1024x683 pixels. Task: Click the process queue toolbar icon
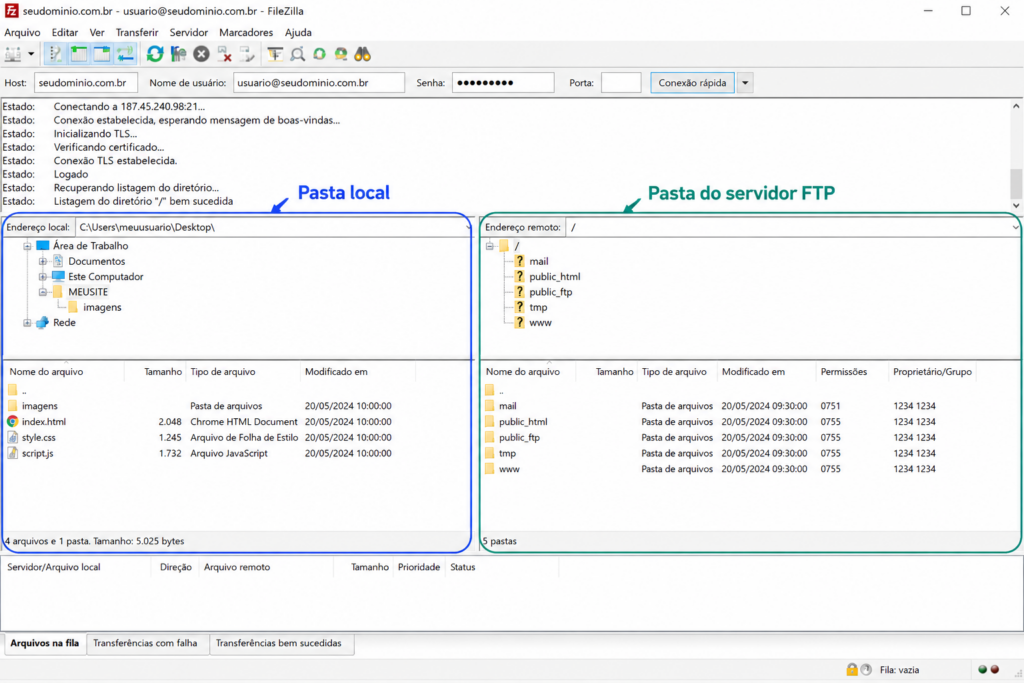point(178,55)
